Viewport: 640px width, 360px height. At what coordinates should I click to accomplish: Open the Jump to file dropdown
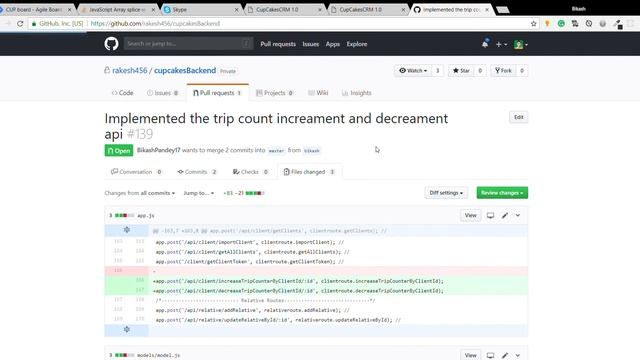click(x=198, y=193)
